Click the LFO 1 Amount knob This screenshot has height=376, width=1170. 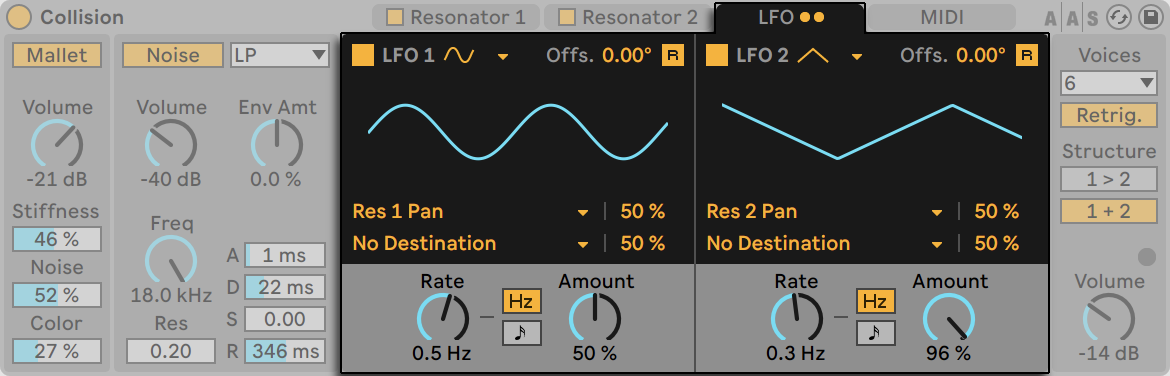[595, 318]
